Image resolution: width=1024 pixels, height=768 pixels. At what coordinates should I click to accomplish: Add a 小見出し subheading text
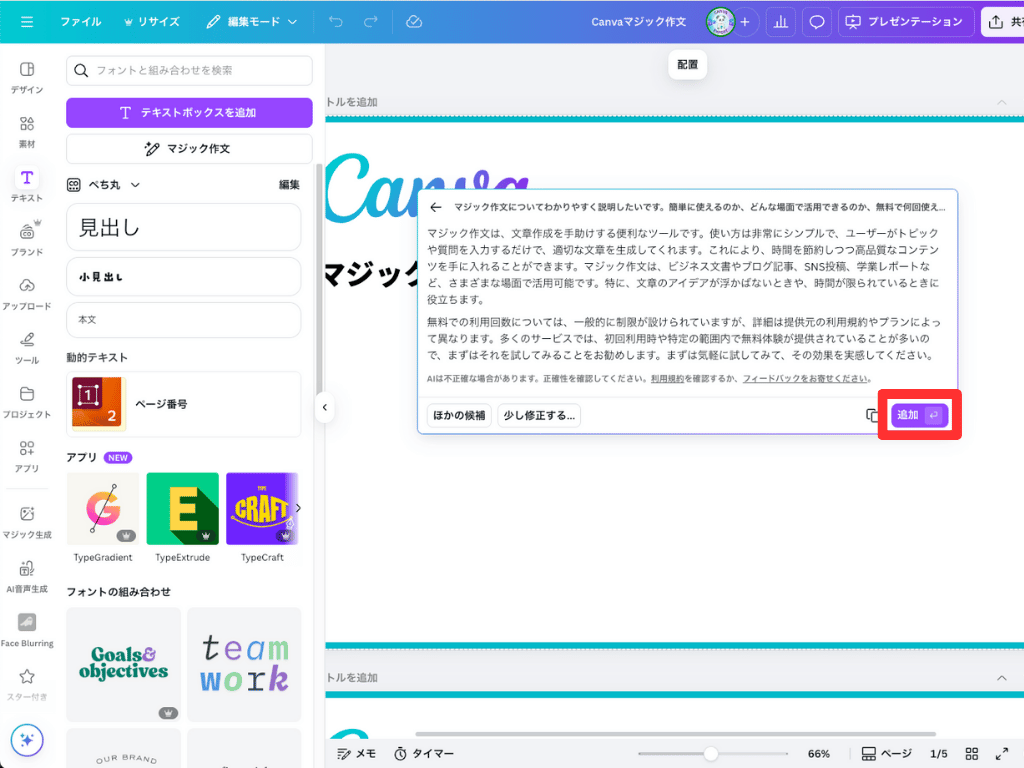(x=184, y=277)
